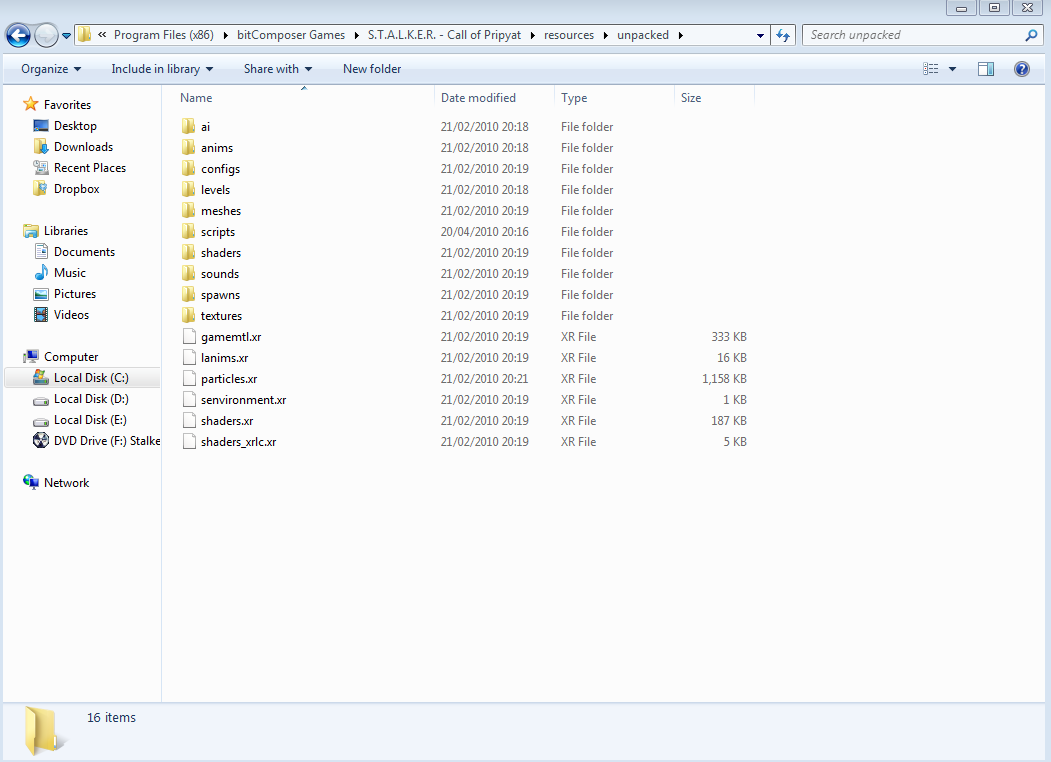The width and height of the screenshot is (1051, 762).
Task: Sort by Date modified column
Action: [479, 98]
